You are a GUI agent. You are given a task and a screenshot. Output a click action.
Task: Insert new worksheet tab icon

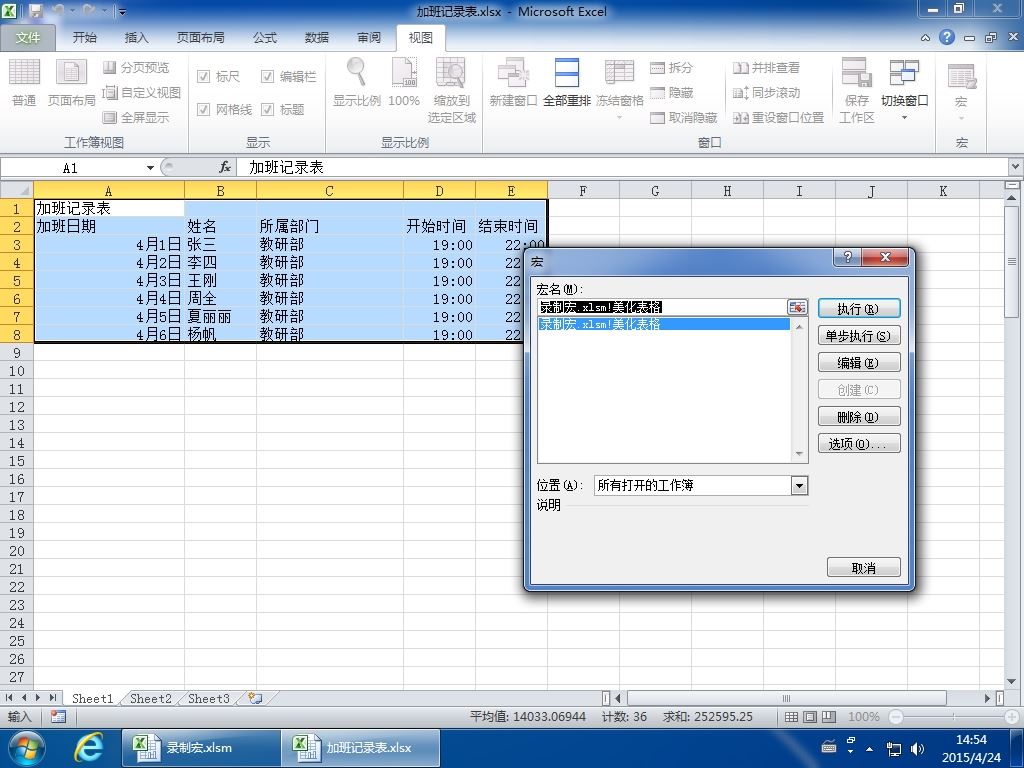(x=255, y=698)
